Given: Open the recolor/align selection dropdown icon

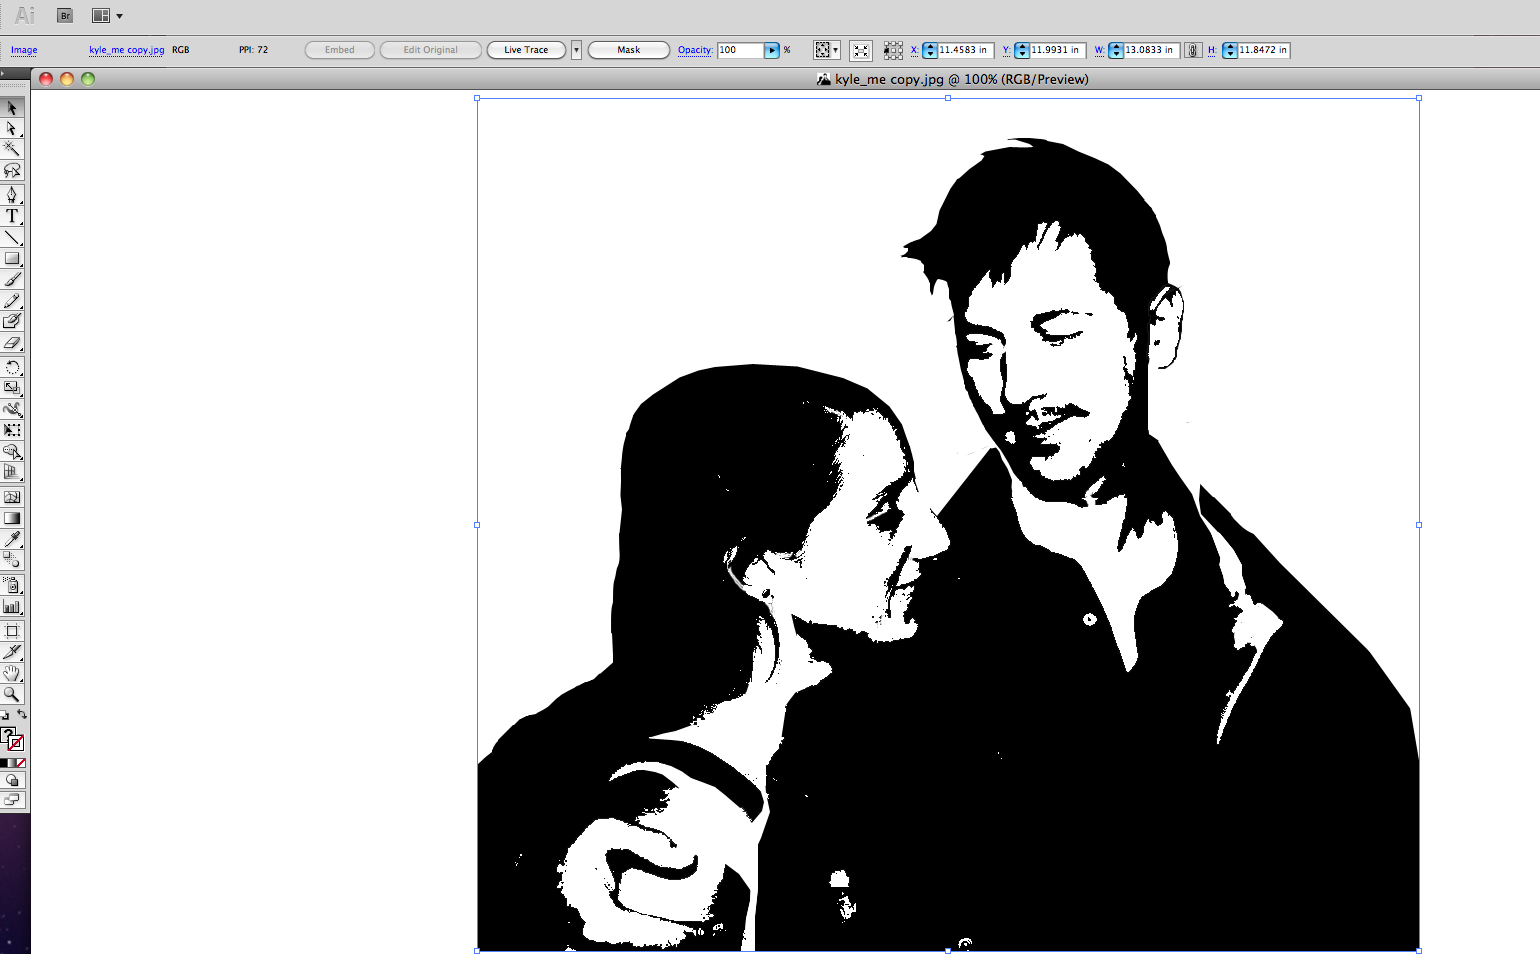Looking at the screenshot, I should [826, 50].
